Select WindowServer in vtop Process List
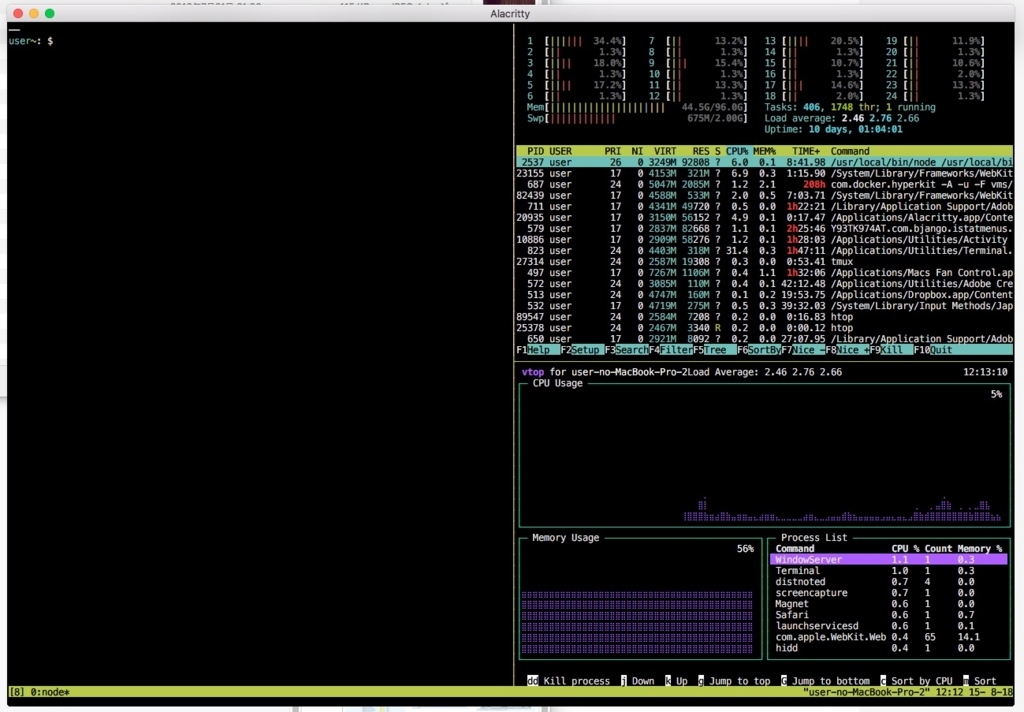The width and height of the screenshot is (1024, 712). (888, 560)
